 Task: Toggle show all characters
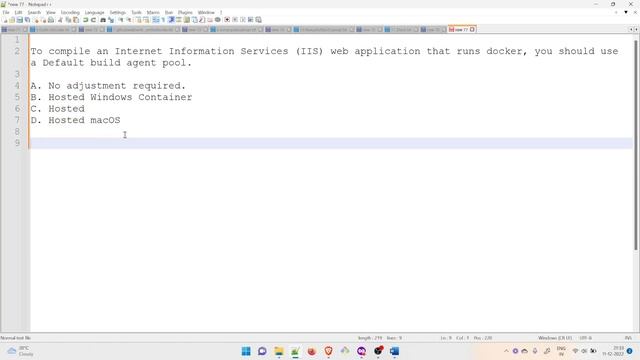coord(163,20)
